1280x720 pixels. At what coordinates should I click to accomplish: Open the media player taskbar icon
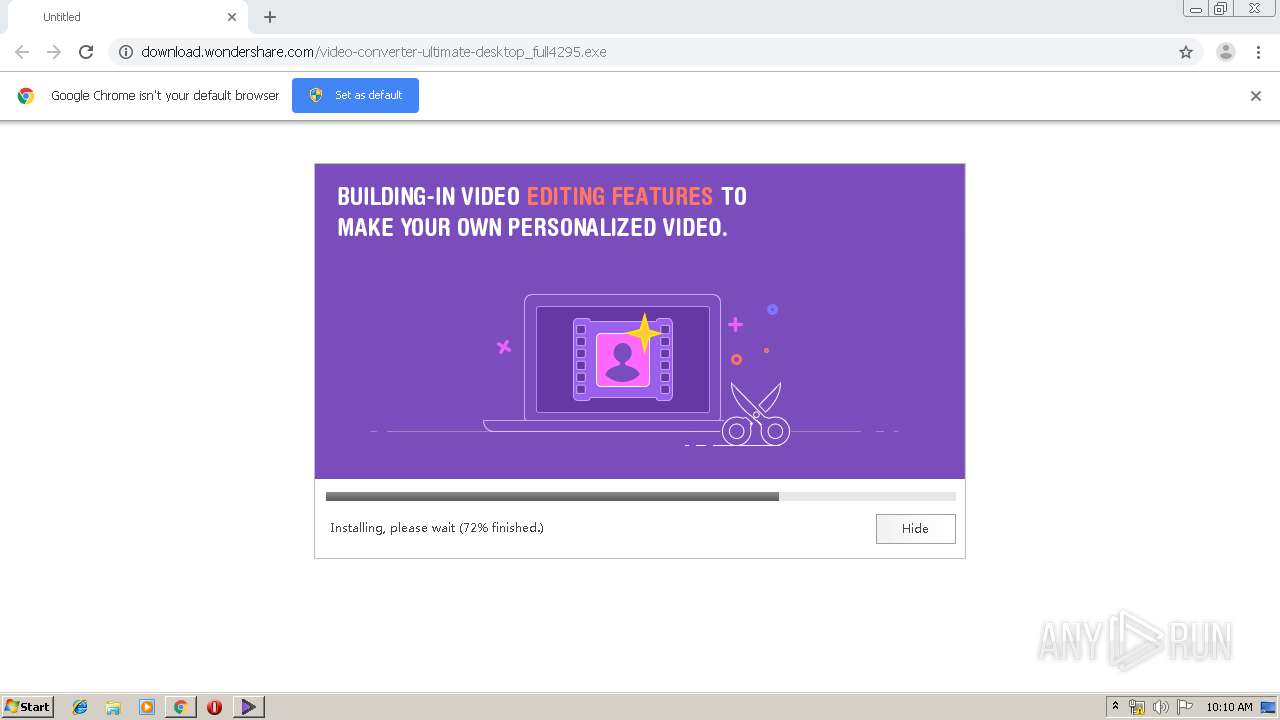(x=147, y=707)
